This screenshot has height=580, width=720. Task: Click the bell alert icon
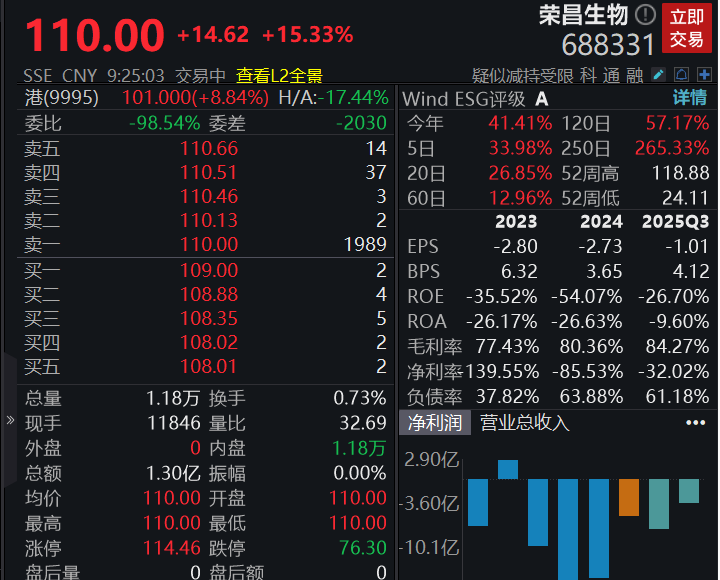(681, 74)
